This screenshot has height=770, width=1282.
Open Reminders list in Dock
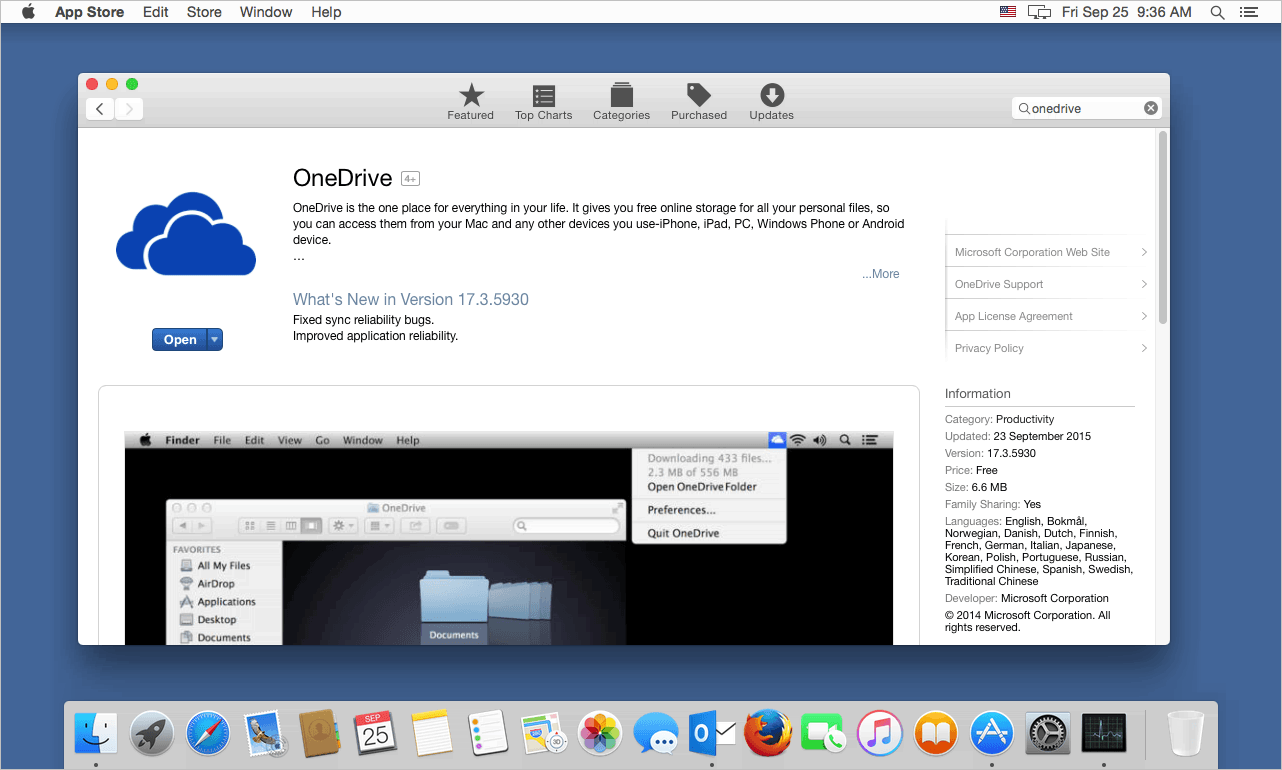[x=488, y=734]
